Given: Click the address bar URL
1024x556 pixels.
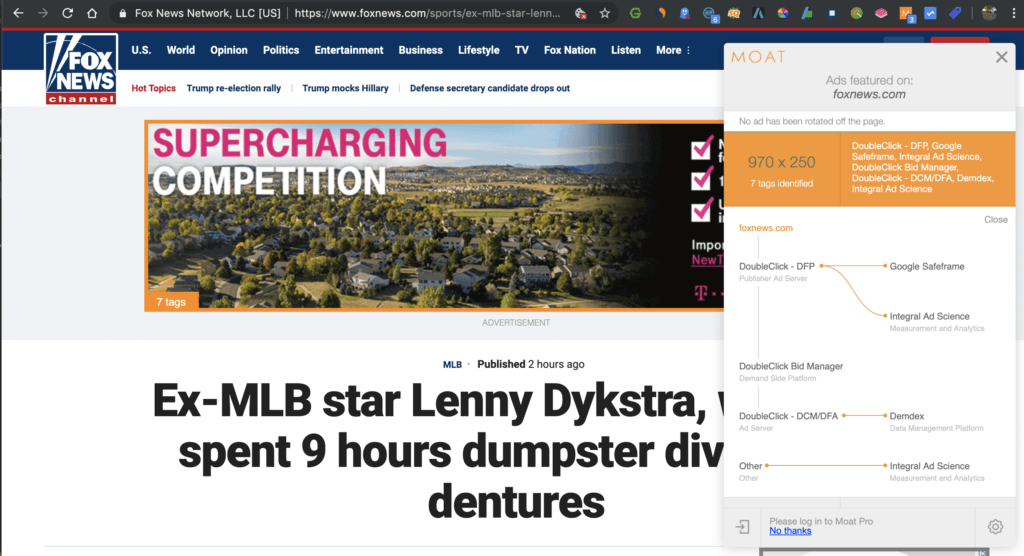Looking at the screenshot, I should pos(427,13).
